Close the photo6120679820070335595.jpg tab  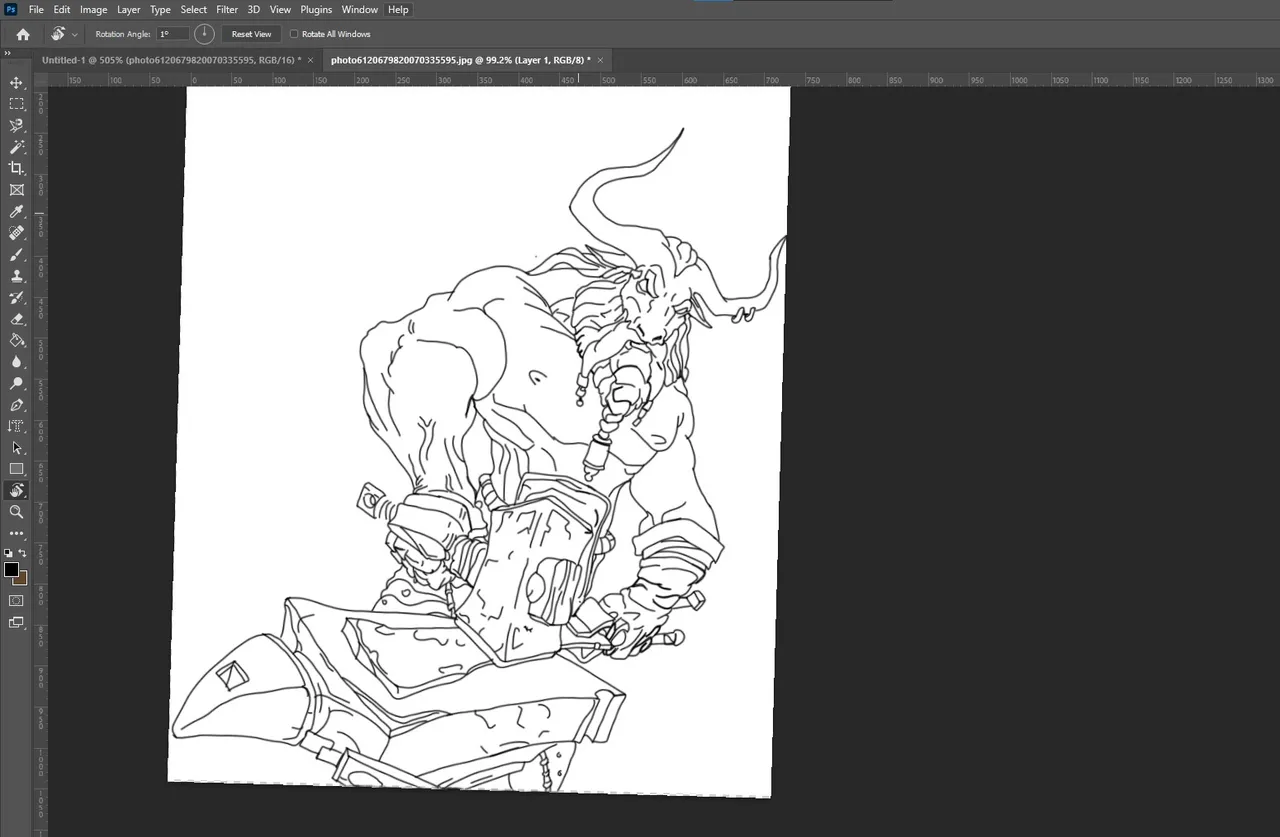pos(601,60)
